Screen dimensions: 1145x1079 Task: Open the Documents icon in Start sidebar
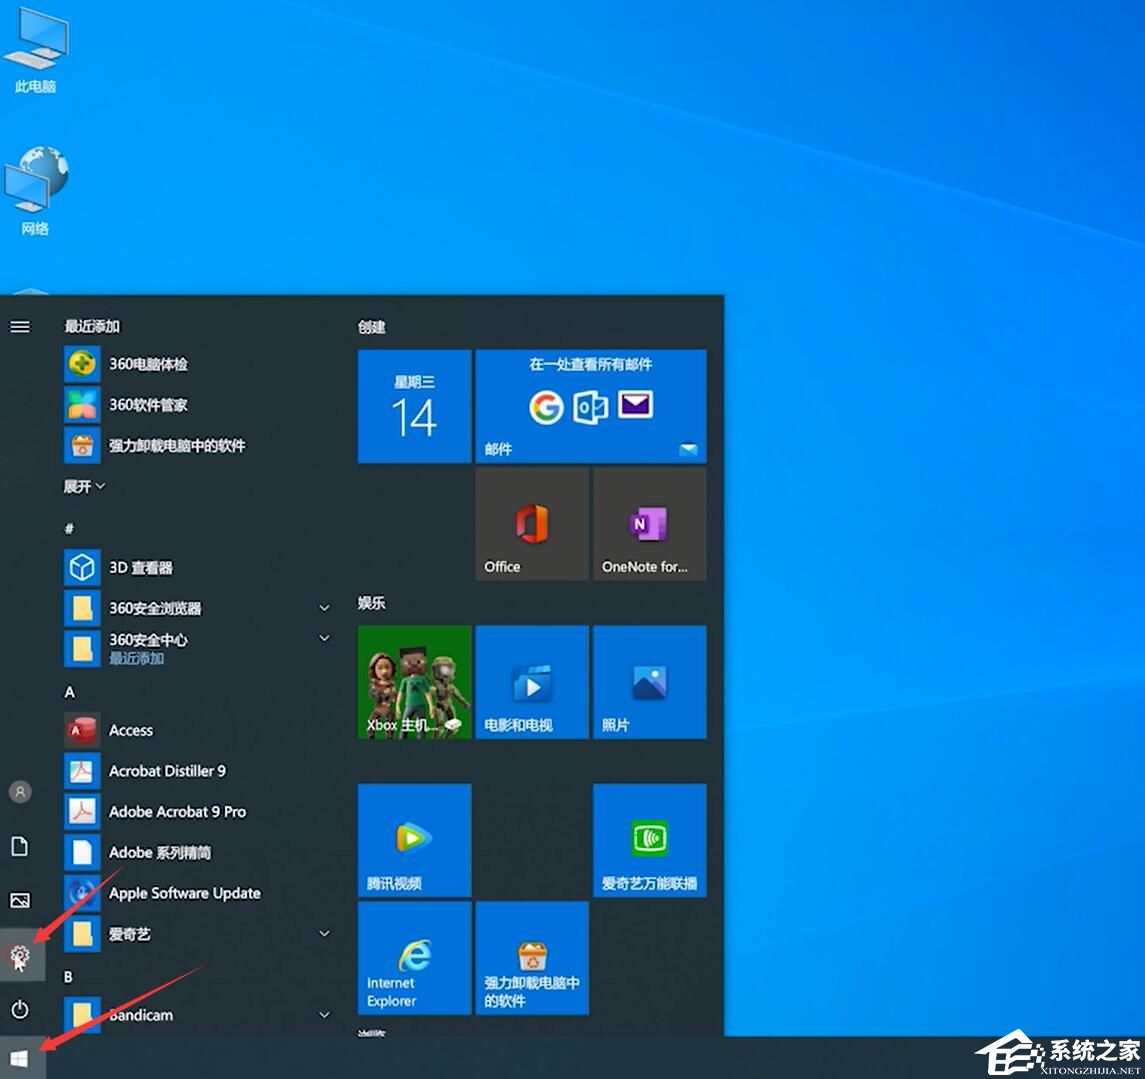click(20, 847)
